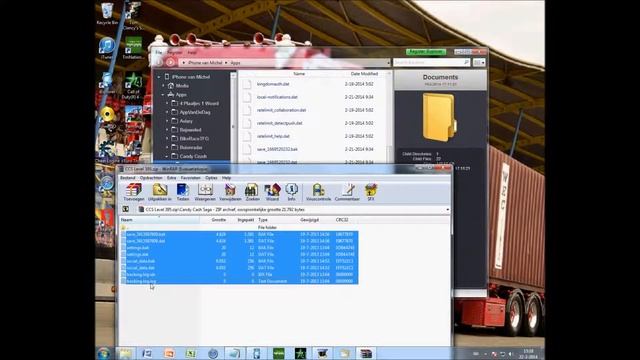Click the Verwijderen (delete) icon in WinRAR

click(230, 192)
